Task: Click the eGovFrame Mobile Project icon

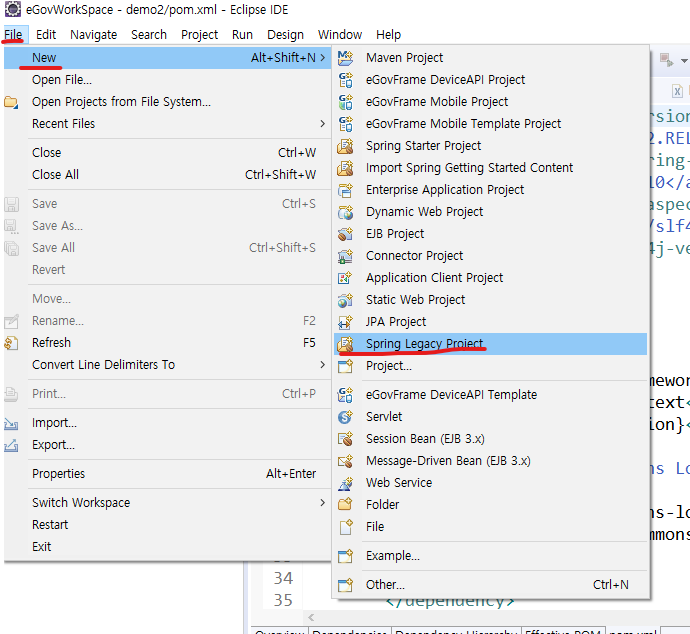Action: tap(345, 102)
